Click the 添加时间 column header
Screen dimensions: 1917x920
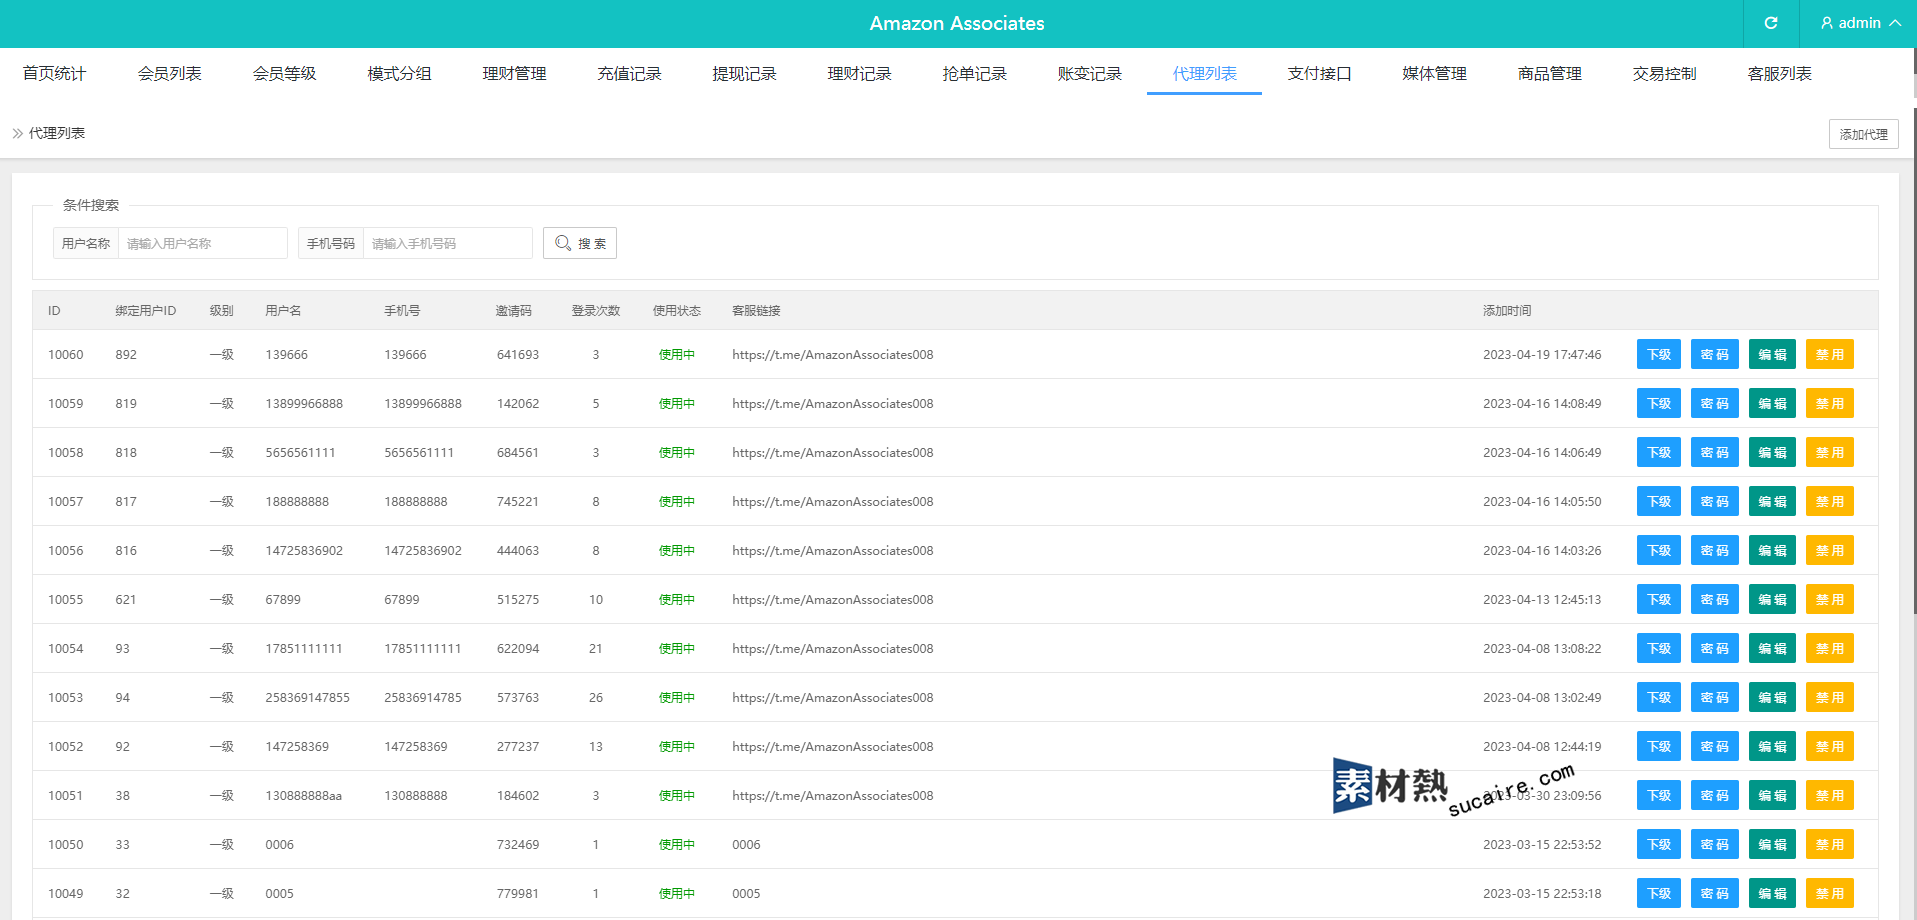point(1507,310)
